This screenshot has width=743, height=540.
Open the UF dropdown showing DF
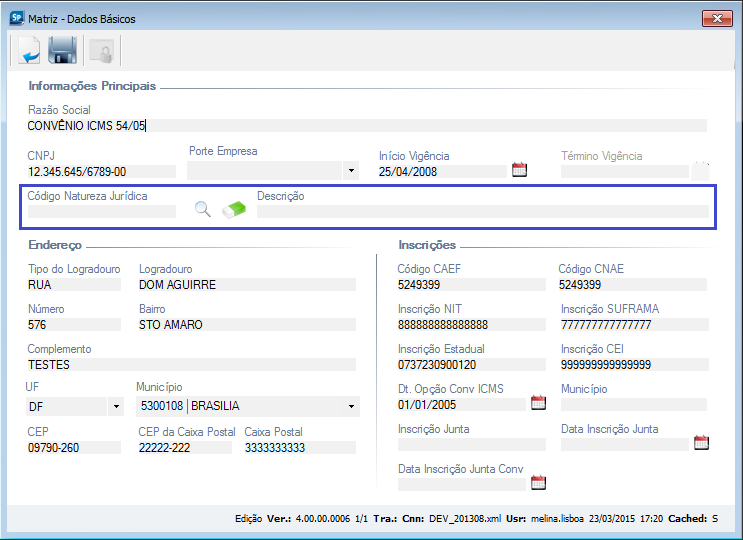coord(115,407)
